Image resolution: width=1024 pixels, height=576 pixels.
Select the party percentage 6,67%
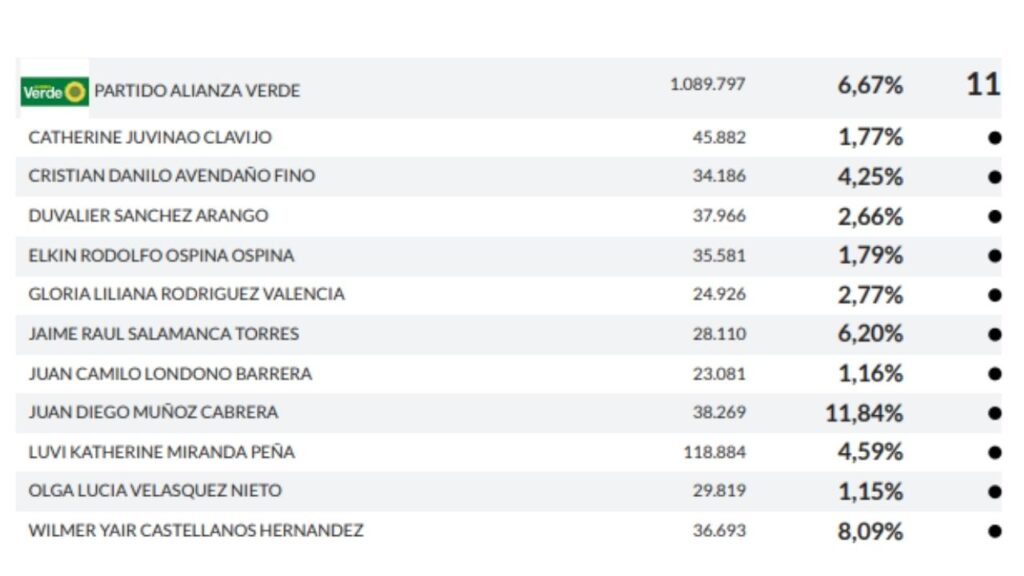coord(870,85)
